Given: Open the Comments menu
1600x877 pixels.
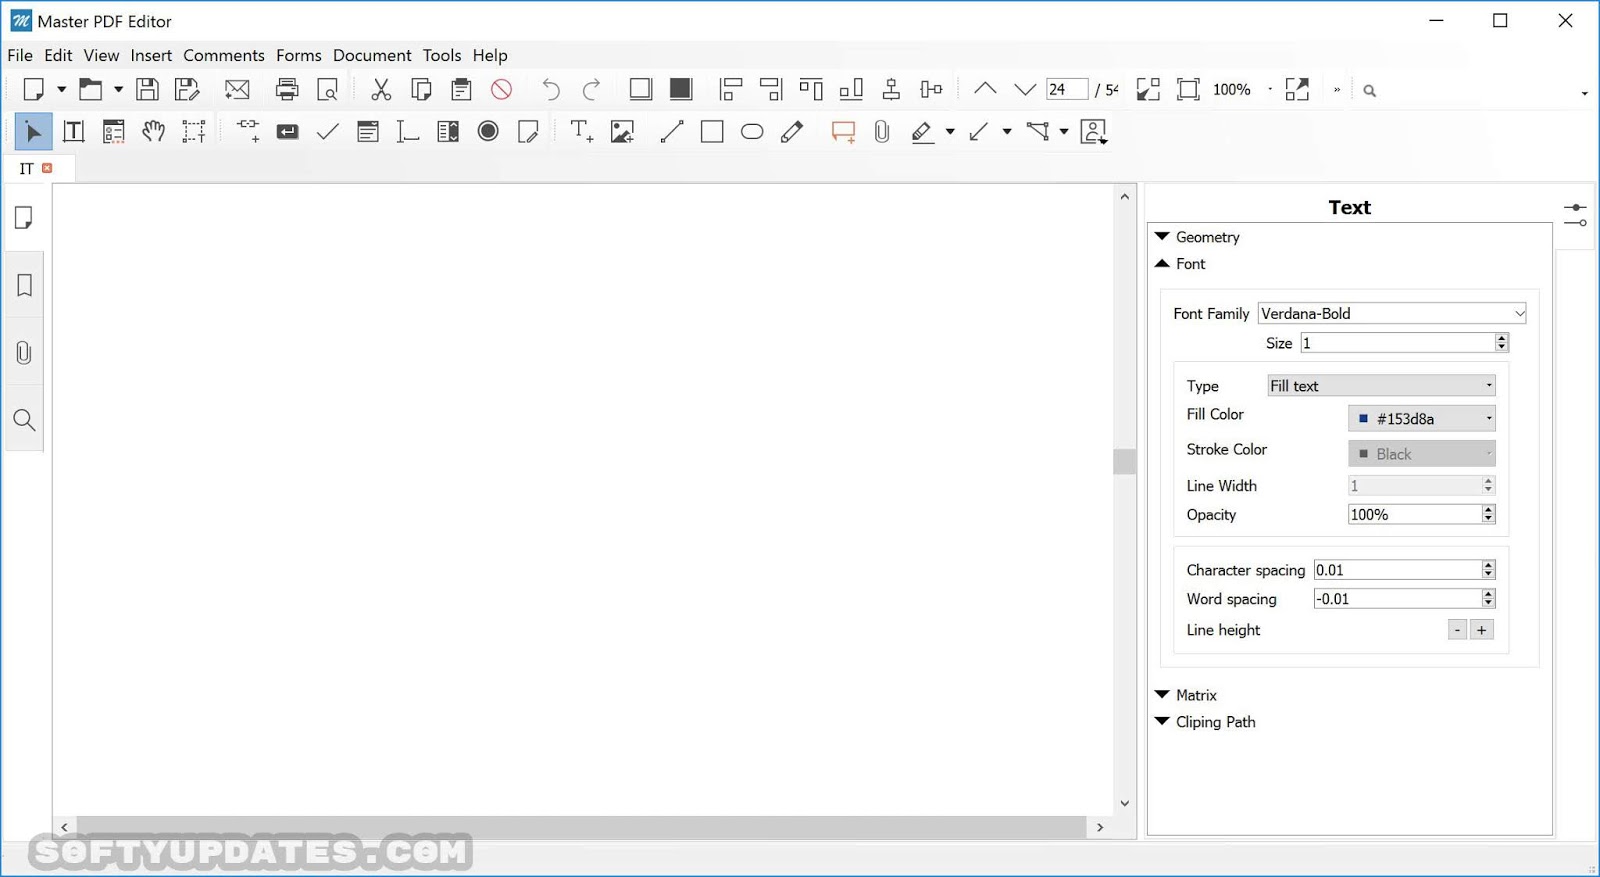Looking at the screenshot, I should pyautogui.click(x=224, y=55).
